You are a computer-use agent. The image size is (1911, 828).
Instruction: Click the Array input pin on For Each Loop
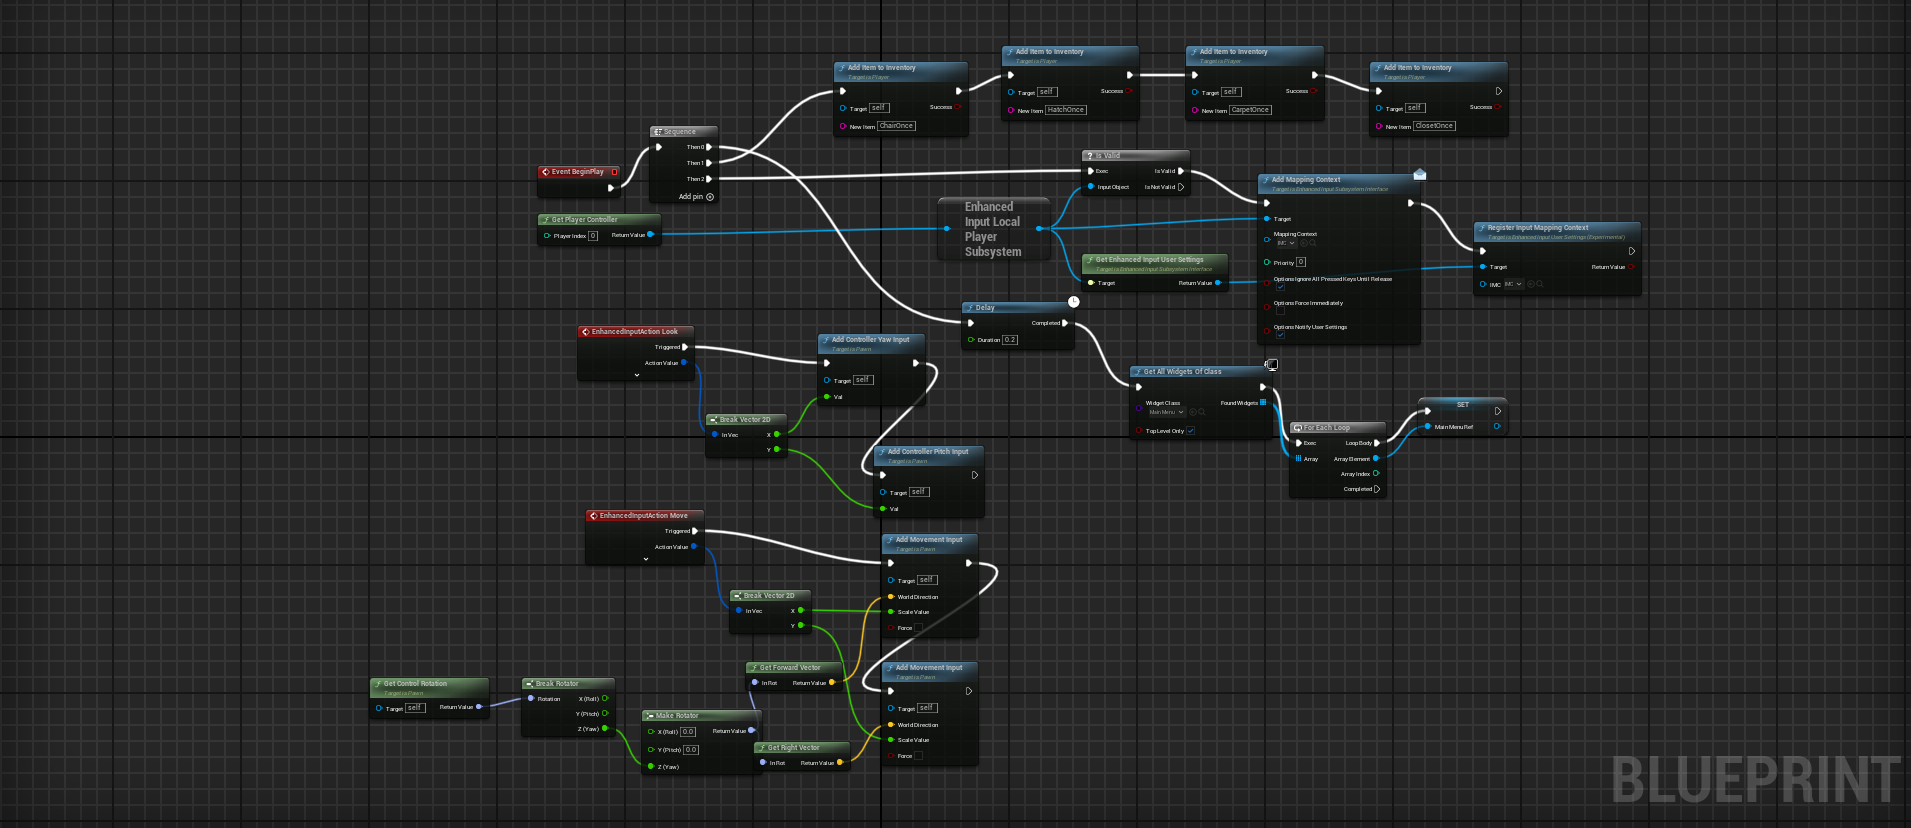(1298, 459)
